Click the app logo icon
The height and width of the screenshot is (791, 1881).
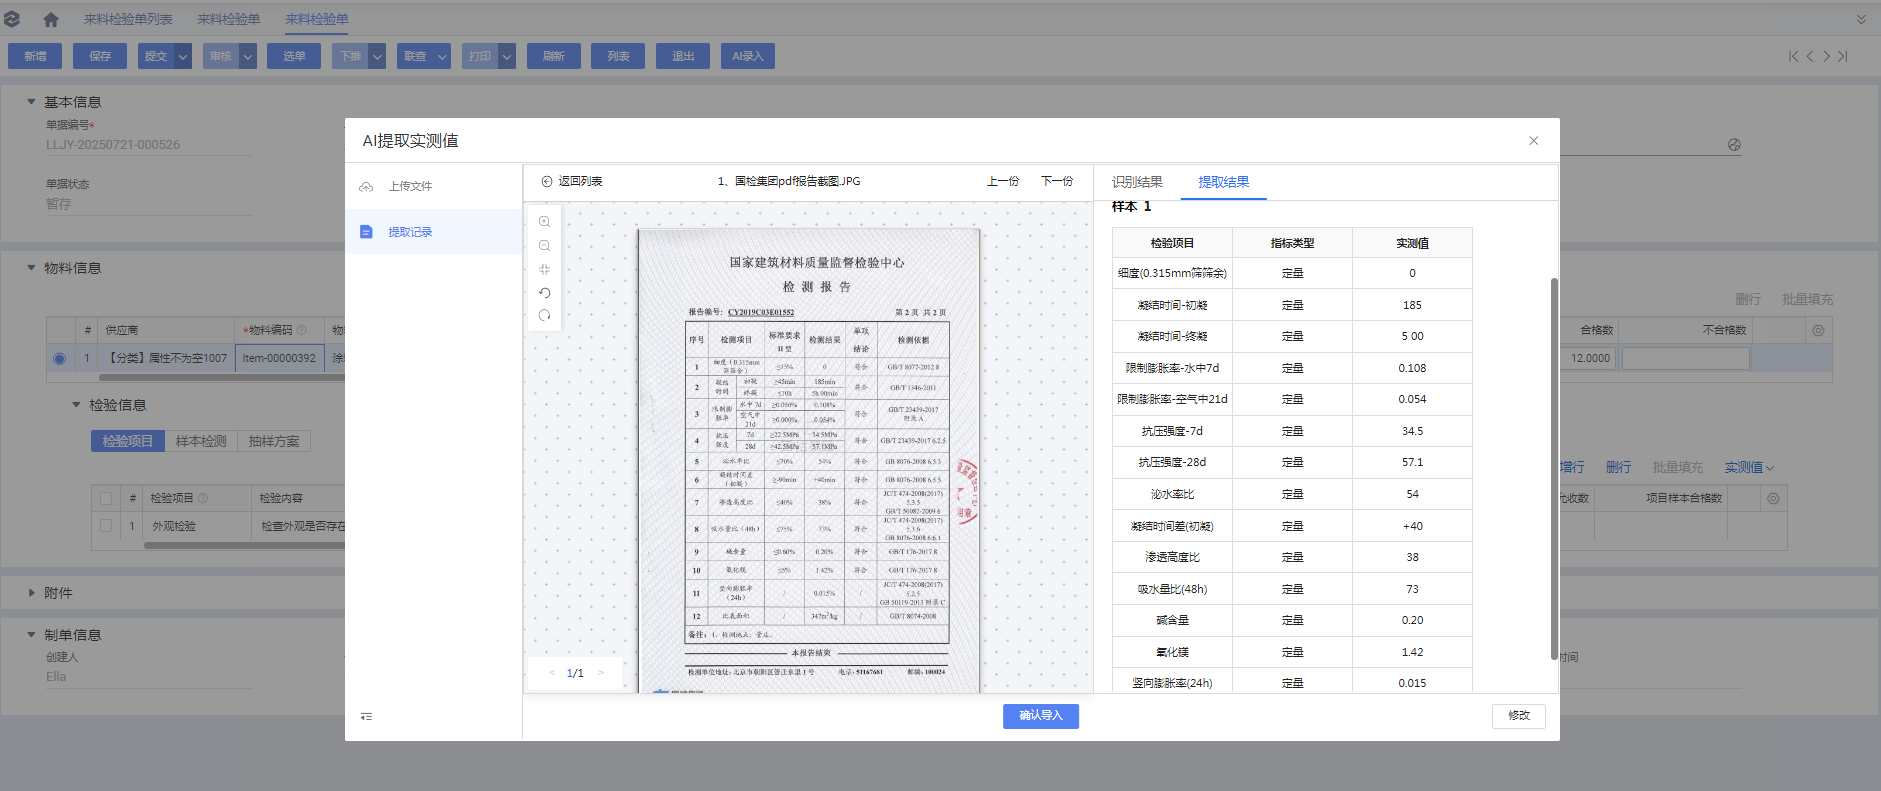12,19
